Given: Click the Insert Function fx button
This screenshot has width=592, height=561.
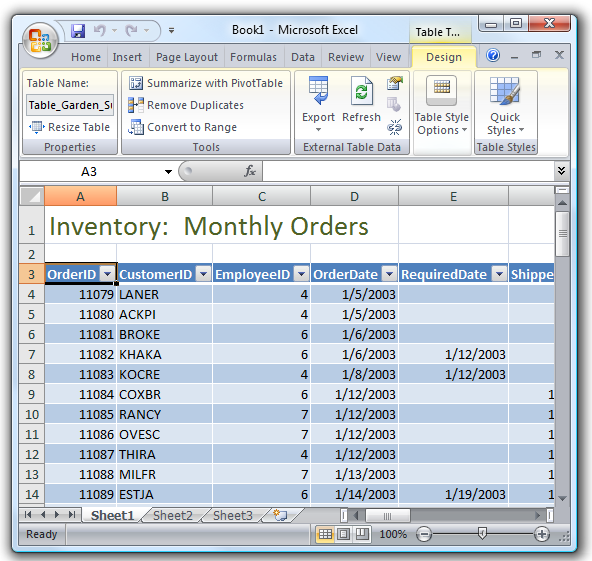Looking at the screenshot, I should (x=250, y=172).
